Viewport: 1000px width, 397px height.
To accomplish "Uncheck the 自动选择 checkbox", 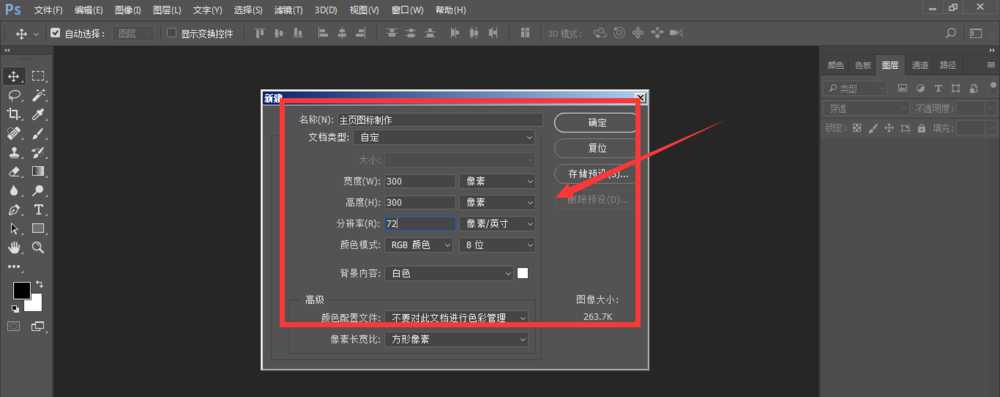I will [x=55, y=33].
